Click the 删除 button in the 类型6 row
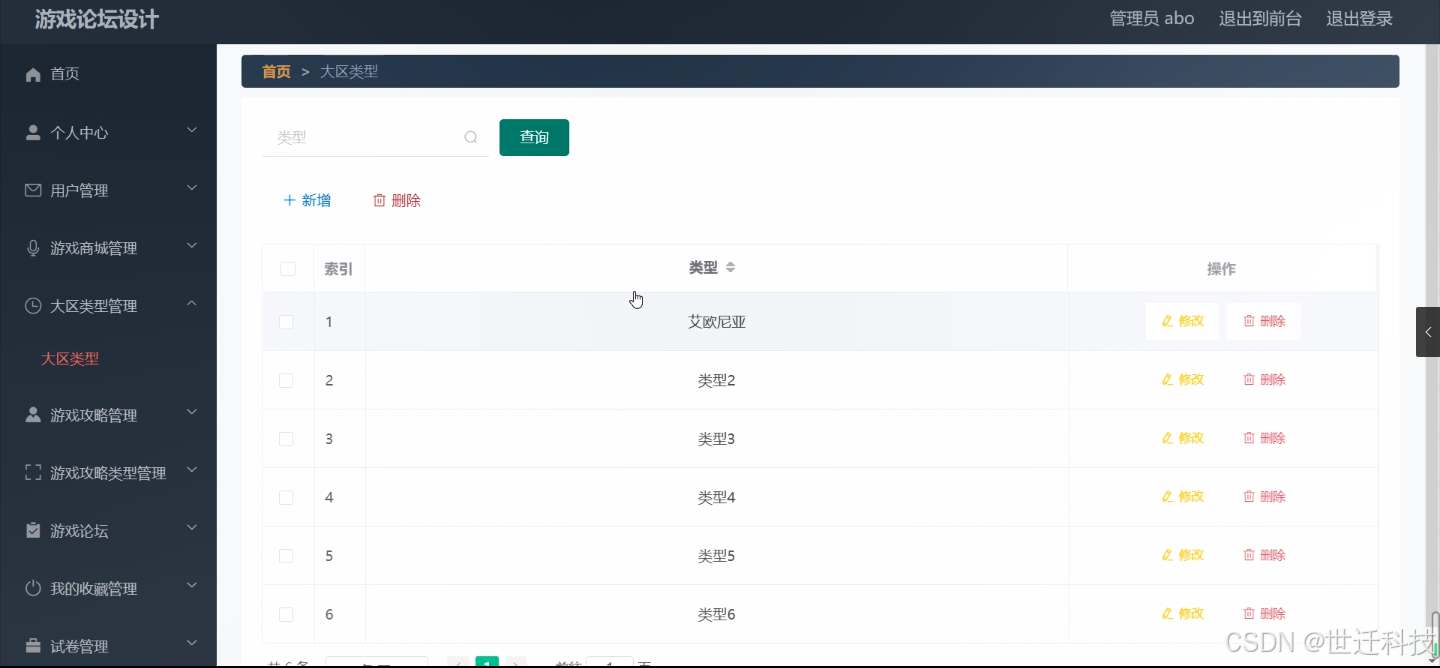 (1264, 613)
